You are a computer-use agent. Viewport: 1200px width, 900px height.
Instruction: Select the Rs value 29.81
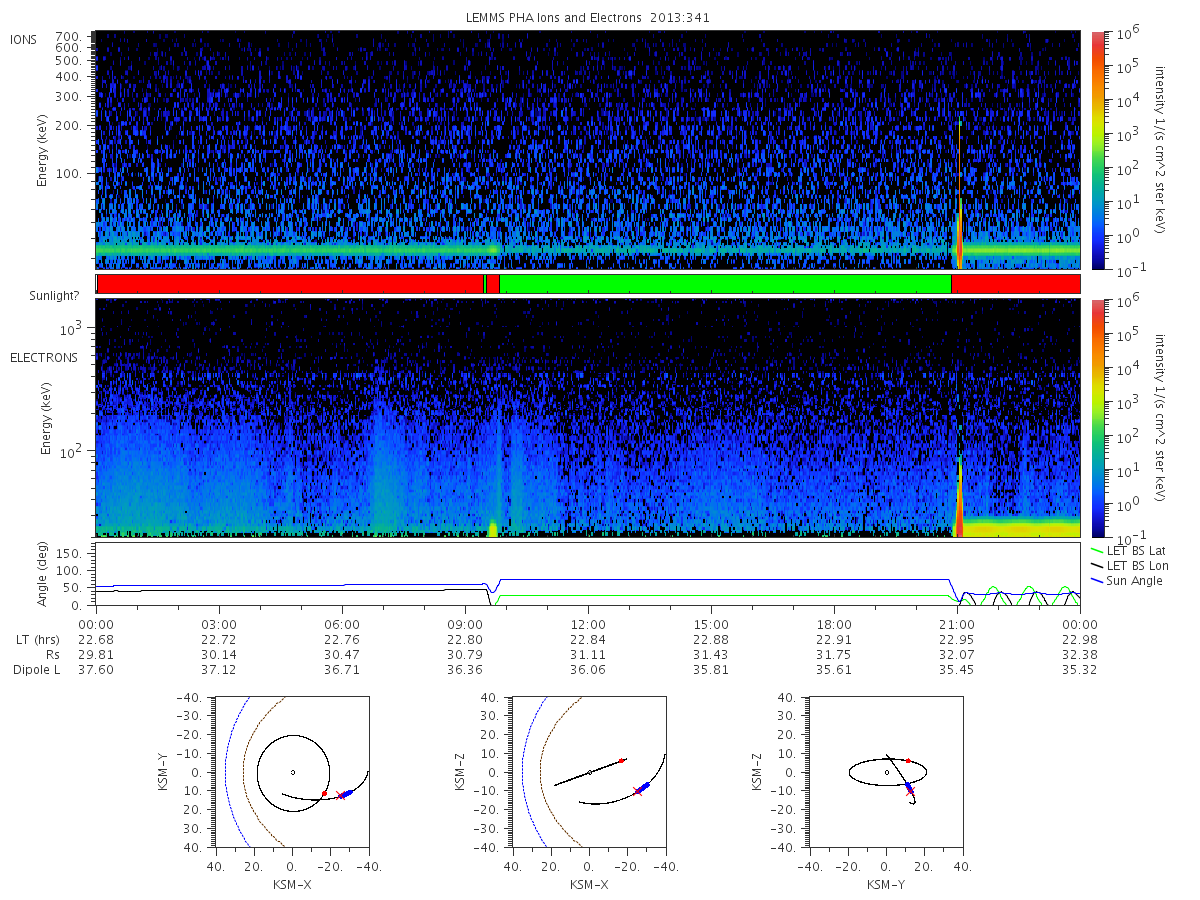pos(96,654)
